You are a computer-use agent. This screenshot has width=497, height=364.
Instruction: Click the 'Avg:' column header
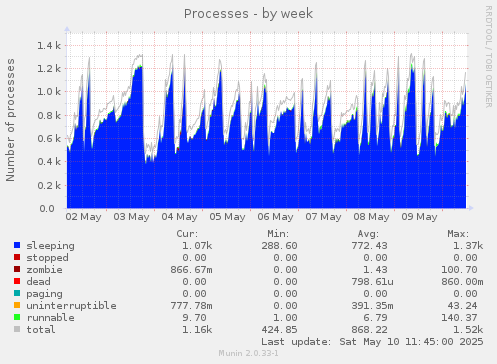tap(368, 234)
